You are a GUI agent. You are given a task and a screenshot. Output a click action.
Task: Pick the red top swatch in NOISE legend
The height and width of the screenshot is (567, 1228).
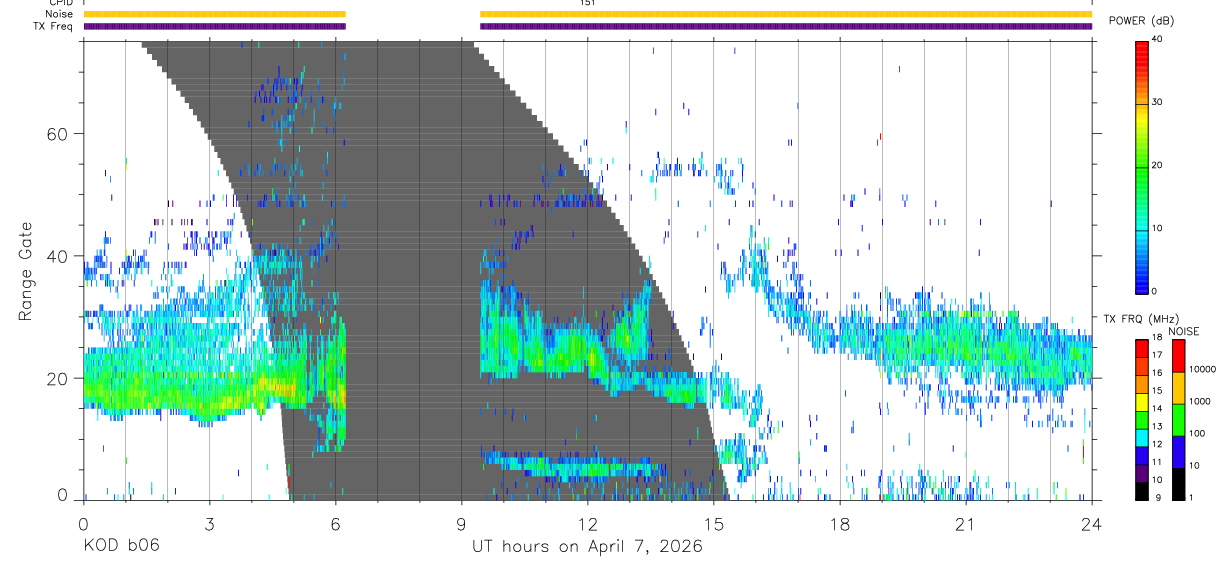[x=1177, y=356]
